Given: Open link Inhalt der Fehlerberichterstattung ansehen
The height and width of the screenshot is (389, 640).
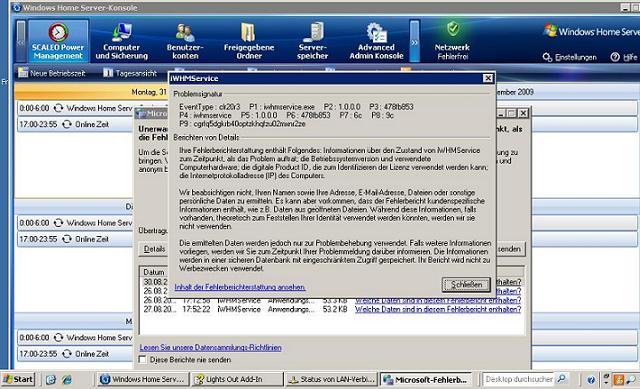Looking at the screenshot, I should tap(240, 287).
